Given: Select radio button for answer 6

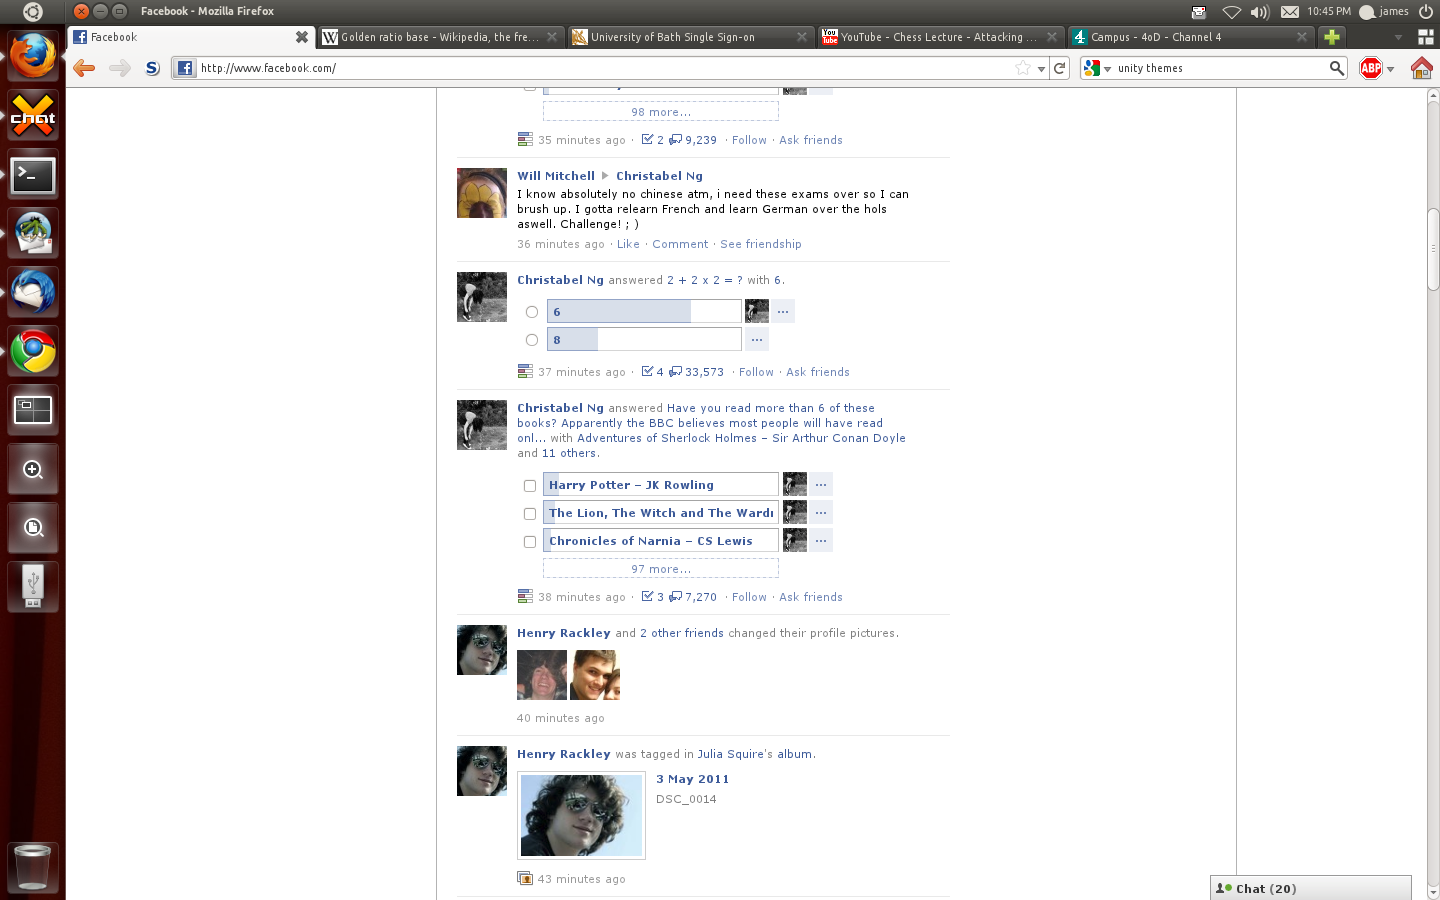Looking at the screenshot, I should click(532, 312).
